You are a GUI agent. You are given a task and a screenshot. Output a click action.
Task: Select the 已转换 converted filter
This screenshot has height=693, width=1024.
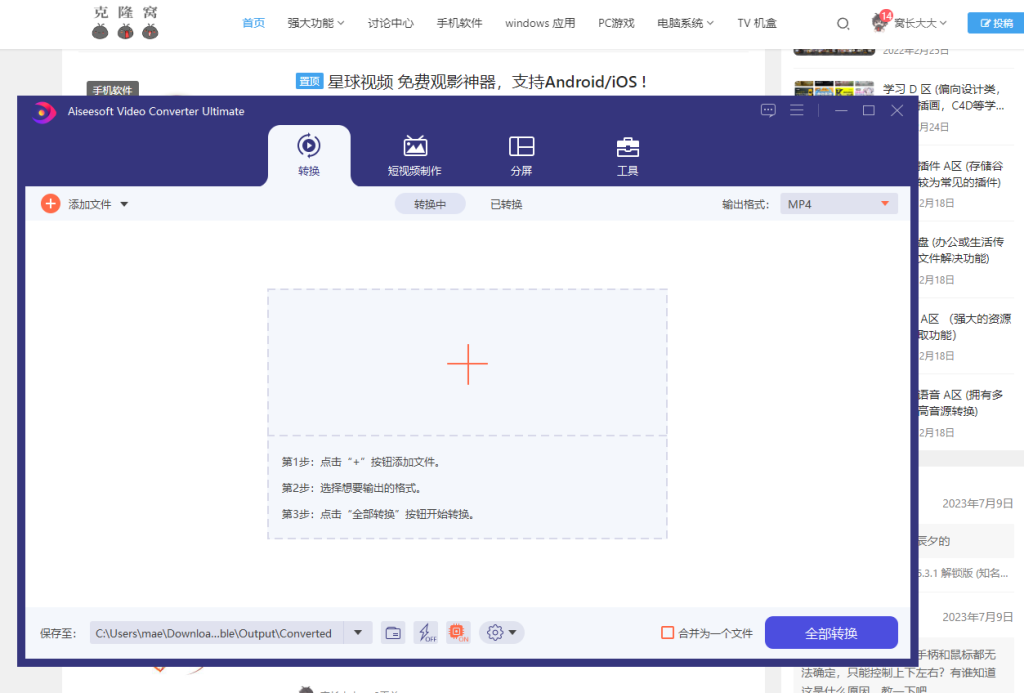506,204
